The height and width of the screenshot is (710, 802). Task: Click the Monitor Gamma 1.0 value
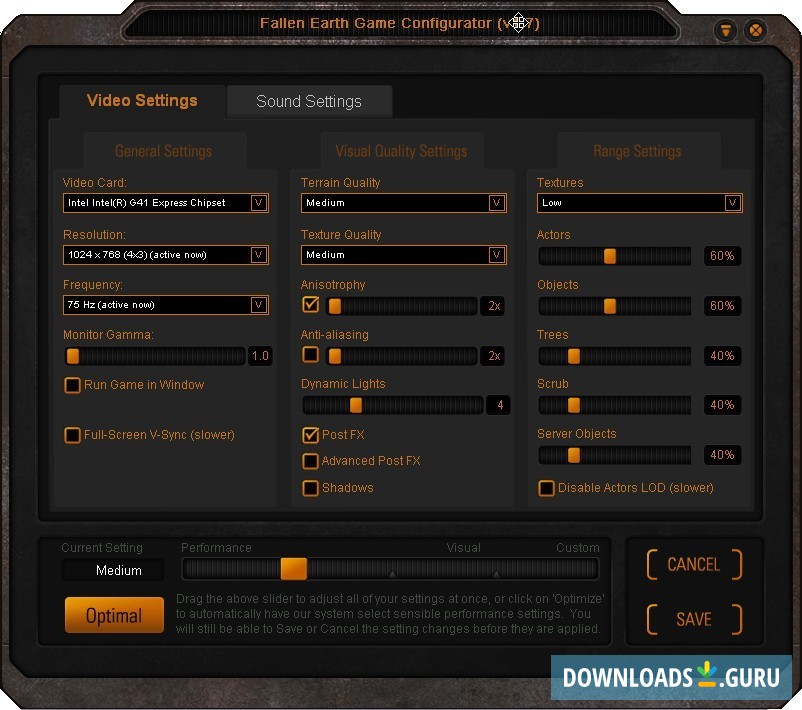260,356
